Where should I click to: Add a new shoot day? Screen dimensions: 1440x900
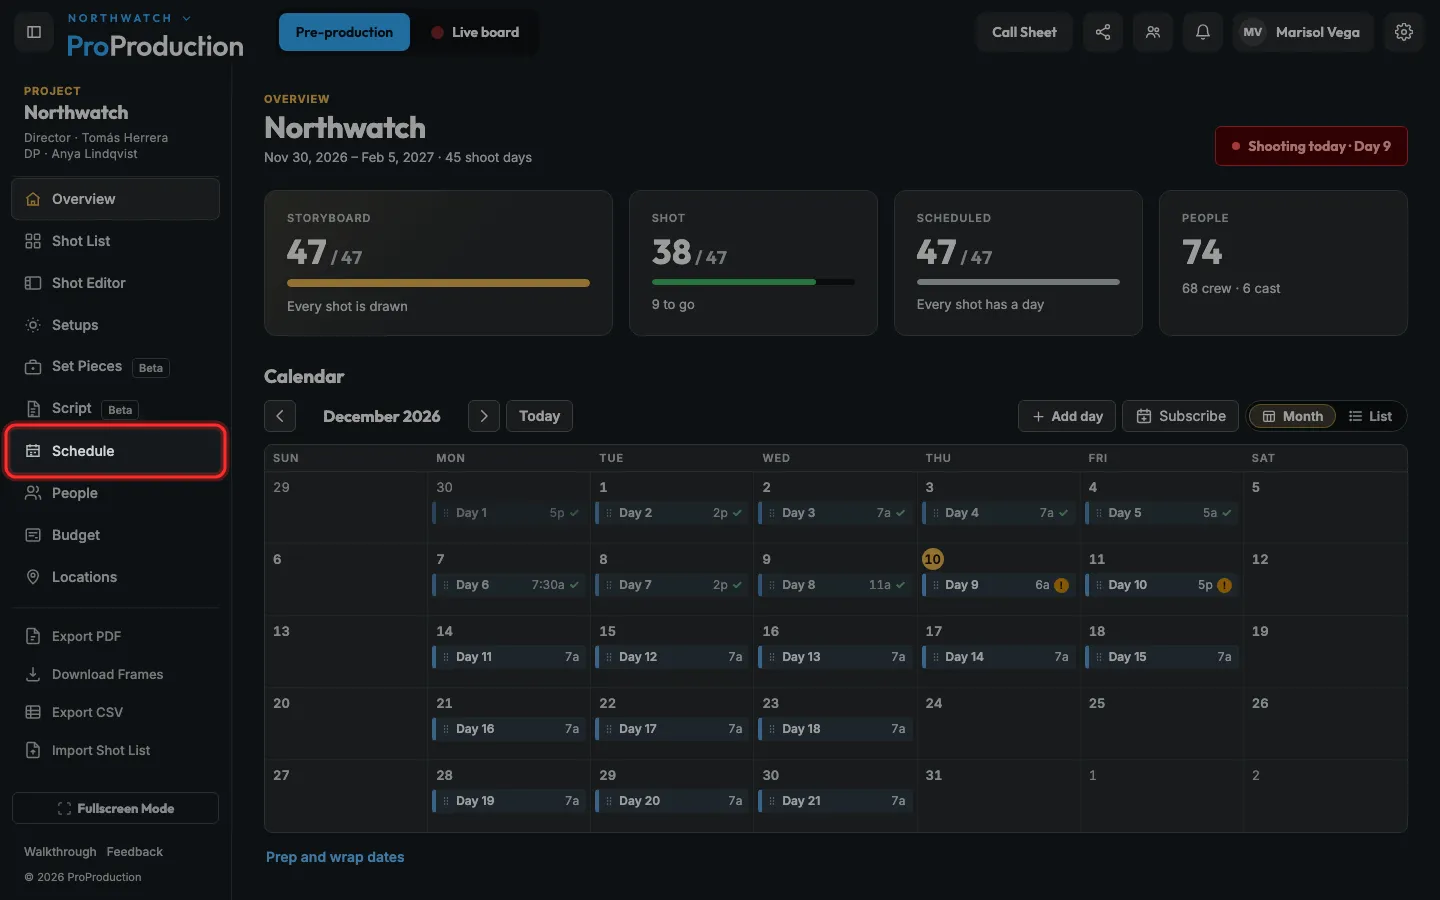coord(1067,416)
